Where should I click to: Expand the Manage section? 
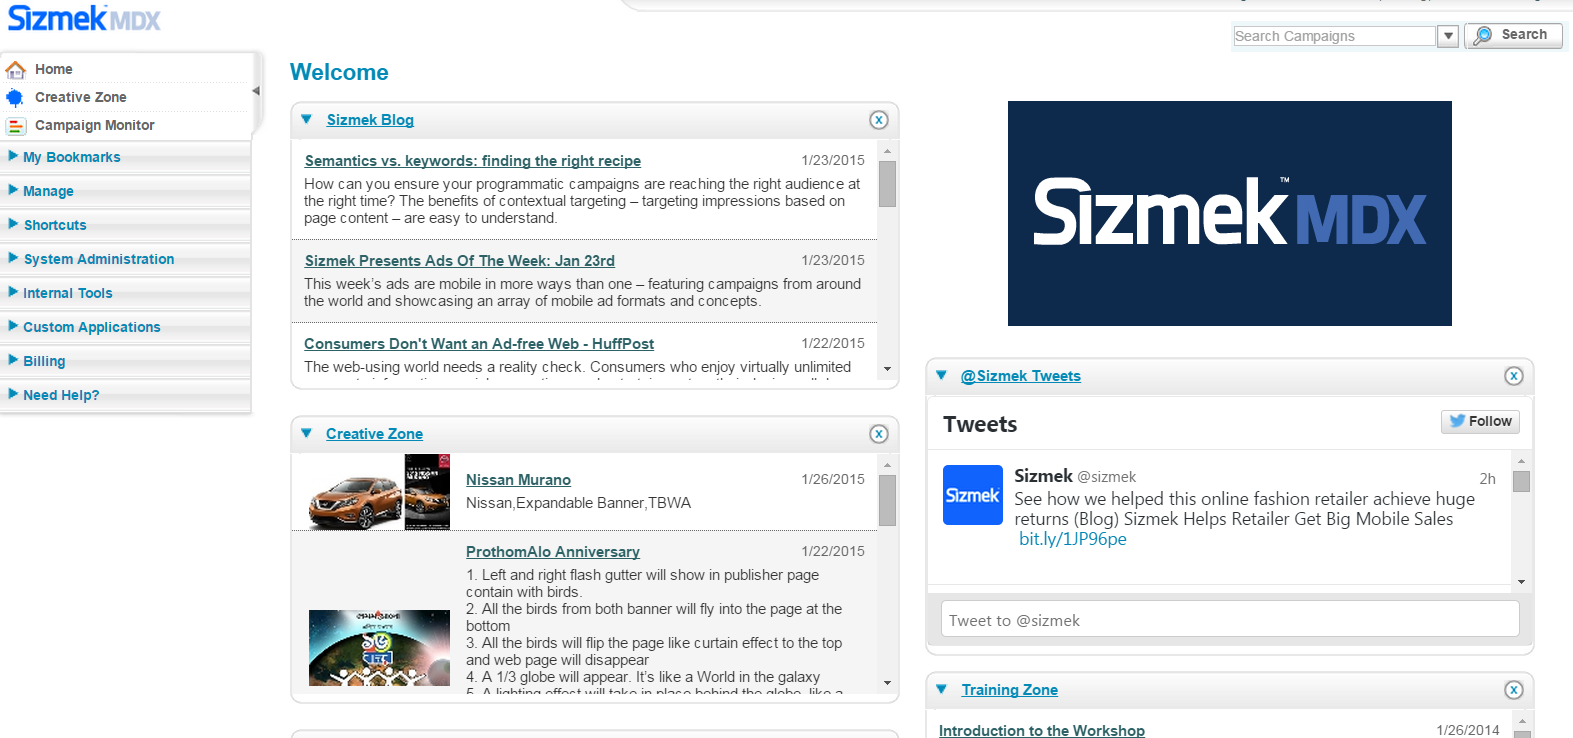click(x=48, y=191)
